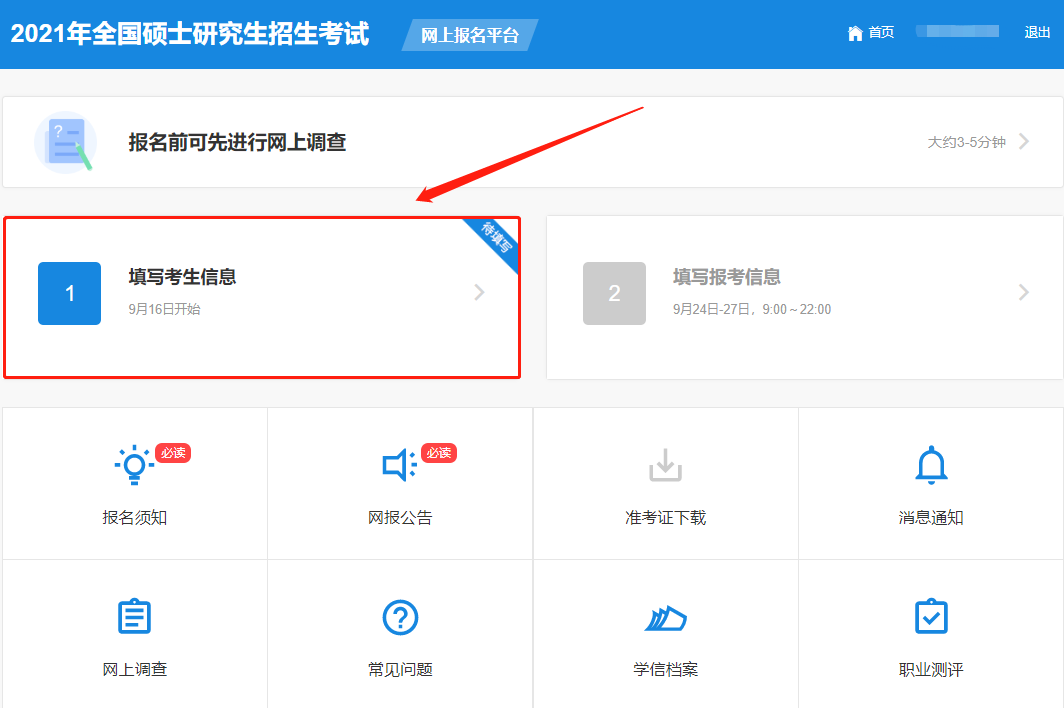Open the 网上报名平台 tab in header
Screen dimensions: 1064x708
pyautogui.click(x=470, y=35)
